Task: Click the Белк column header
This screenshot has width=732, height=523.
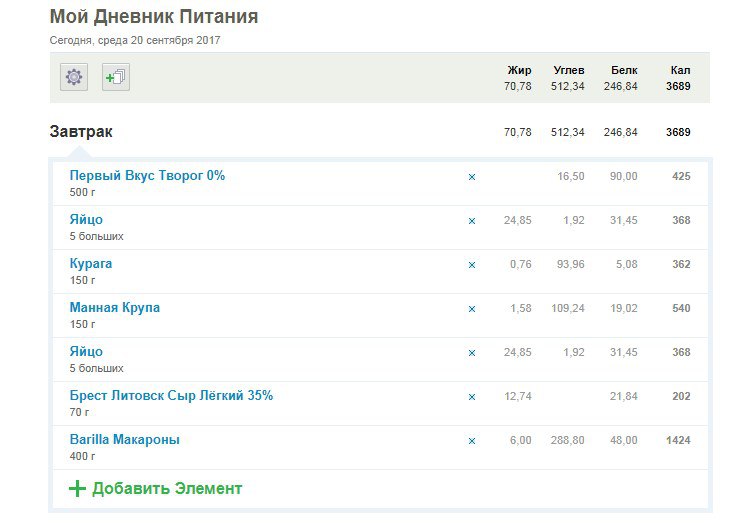Action: tap(625, 70)
